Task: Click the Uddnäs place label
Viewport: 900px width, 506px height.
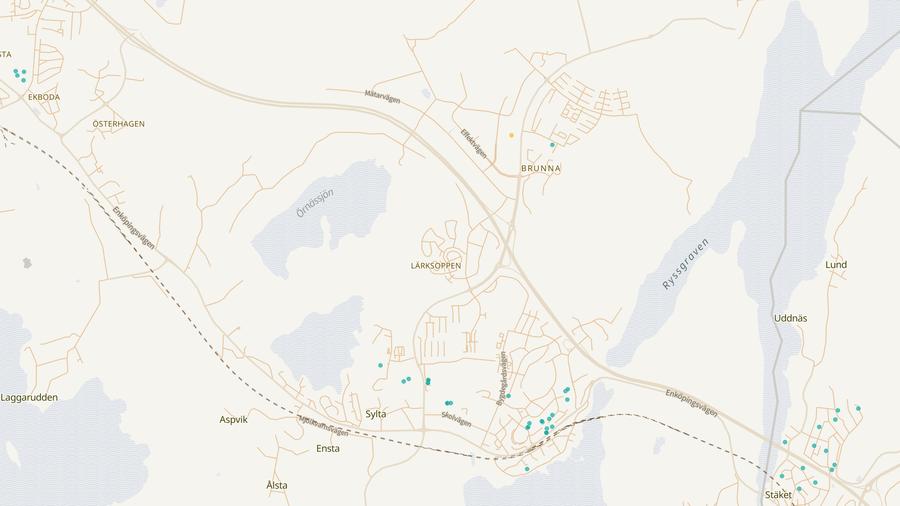Action: tap(791, 318)
